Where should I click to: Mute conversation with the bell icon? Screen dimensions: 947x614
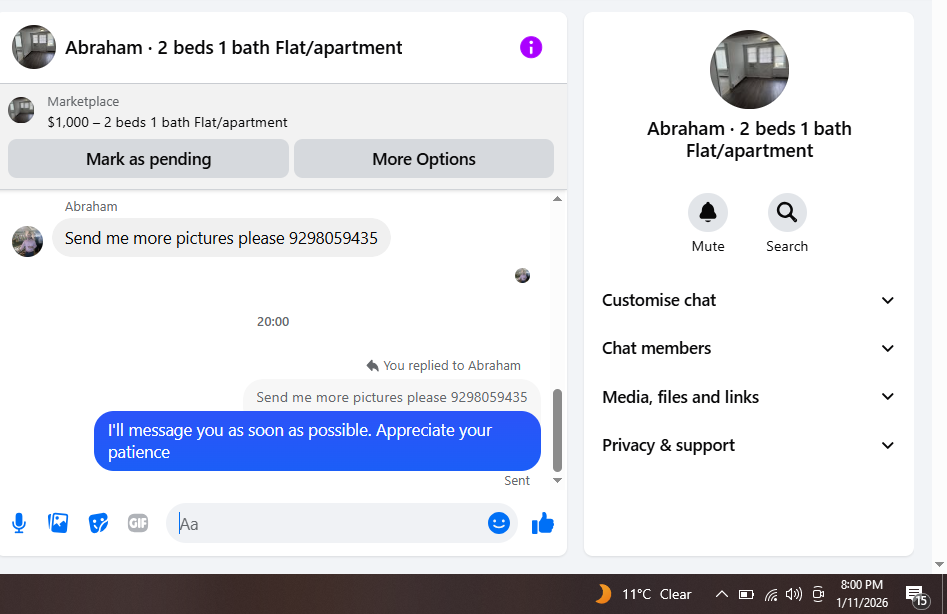pos(708,213)
